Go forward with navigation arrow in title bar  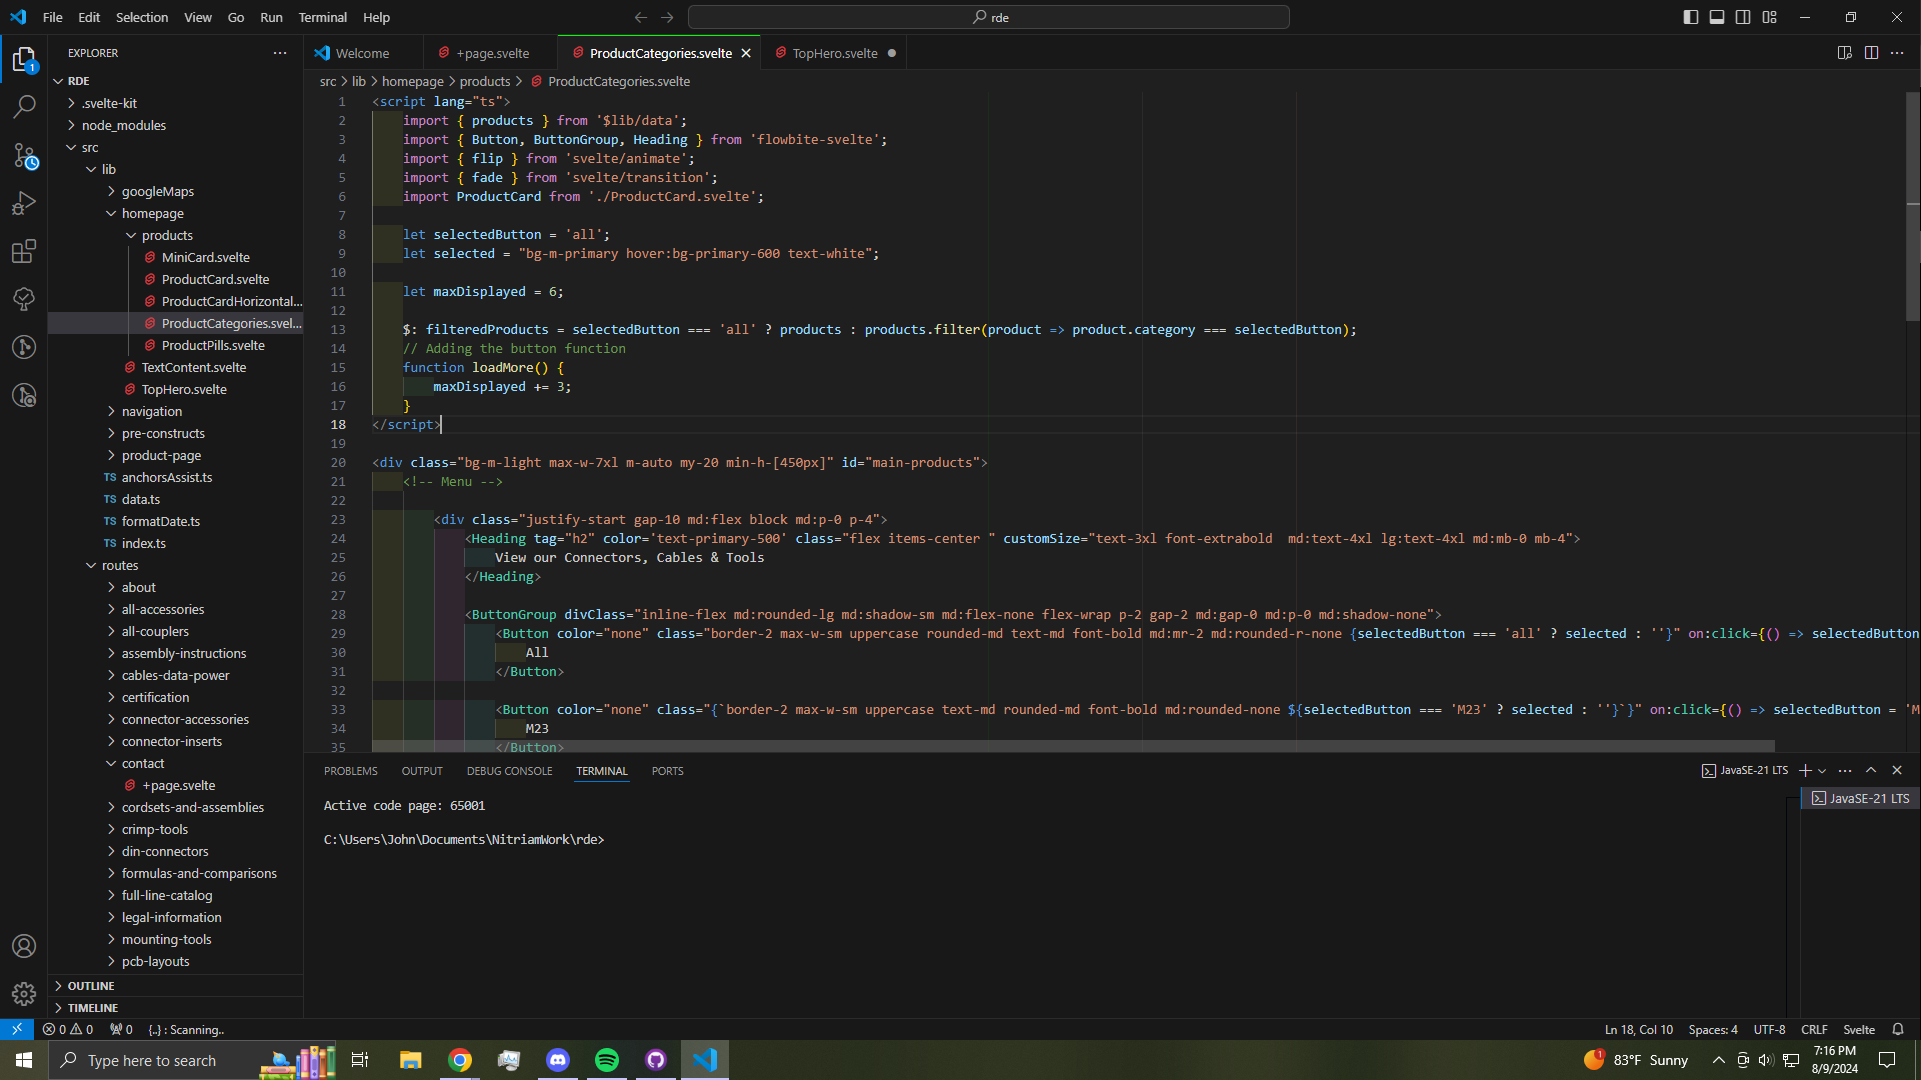[x=667, y=17]
